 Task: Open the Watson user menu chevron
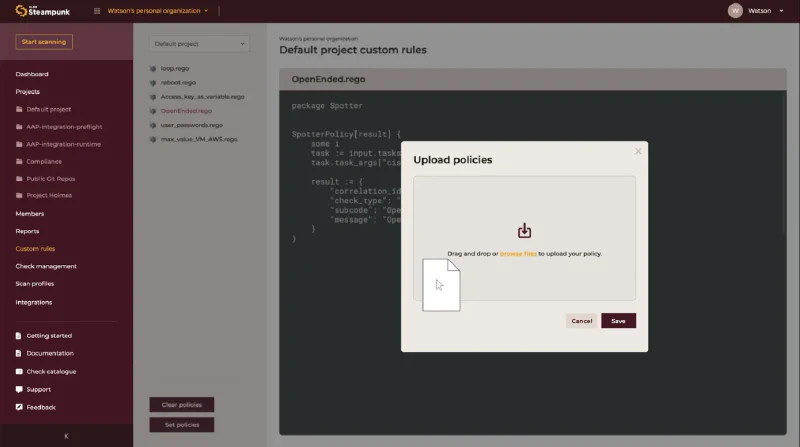(x=781, y=11)
